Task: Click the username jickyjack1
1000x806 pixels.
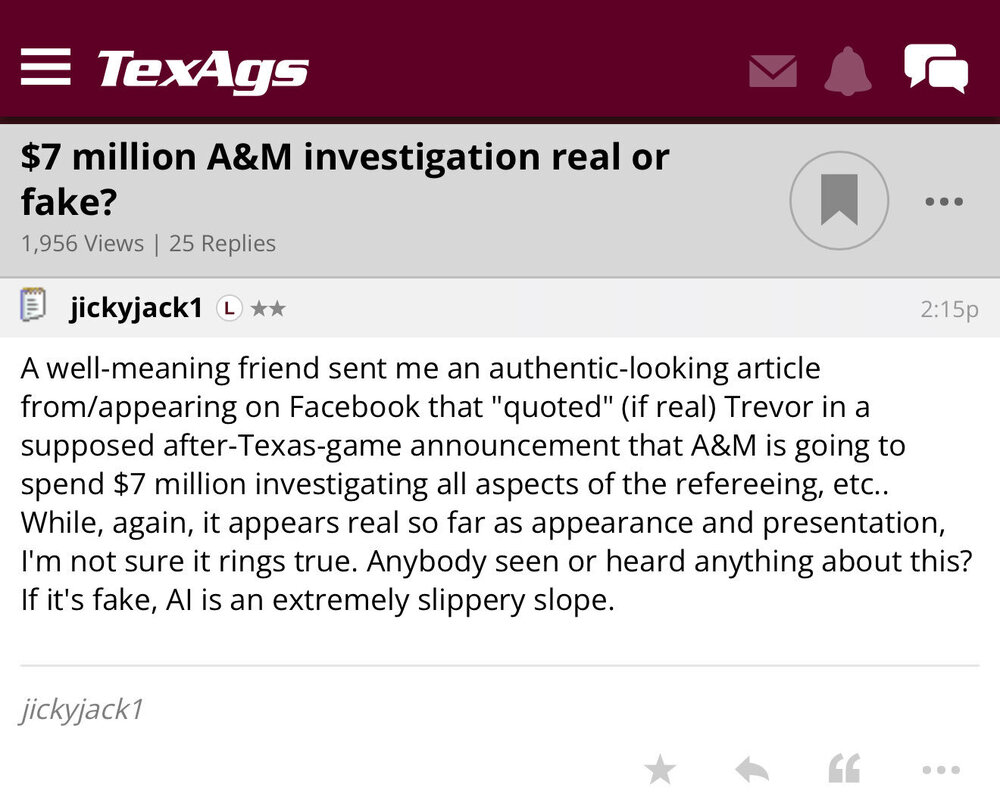Action: coord(134,306)
